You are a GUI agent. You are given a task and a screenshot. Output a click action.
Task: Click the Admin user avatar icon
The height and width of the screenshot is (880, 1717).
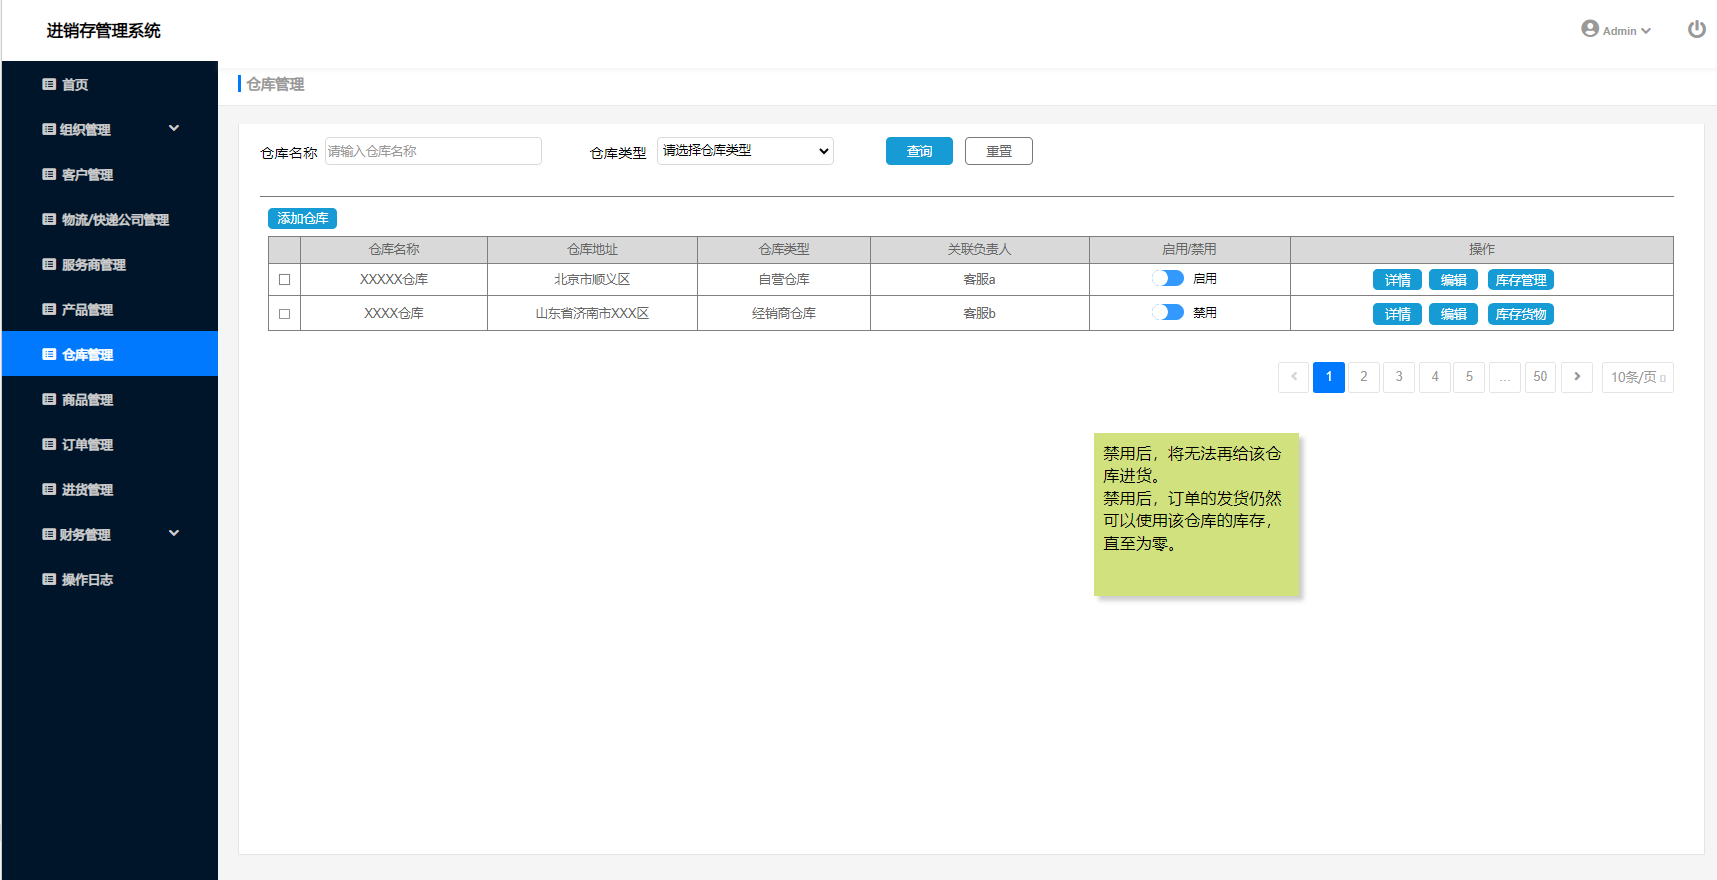(1589, 28)
